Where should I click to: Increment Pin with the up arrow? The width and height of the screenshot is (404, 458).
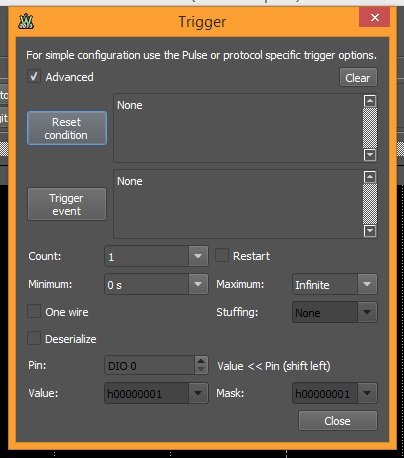tap(201, 361)
